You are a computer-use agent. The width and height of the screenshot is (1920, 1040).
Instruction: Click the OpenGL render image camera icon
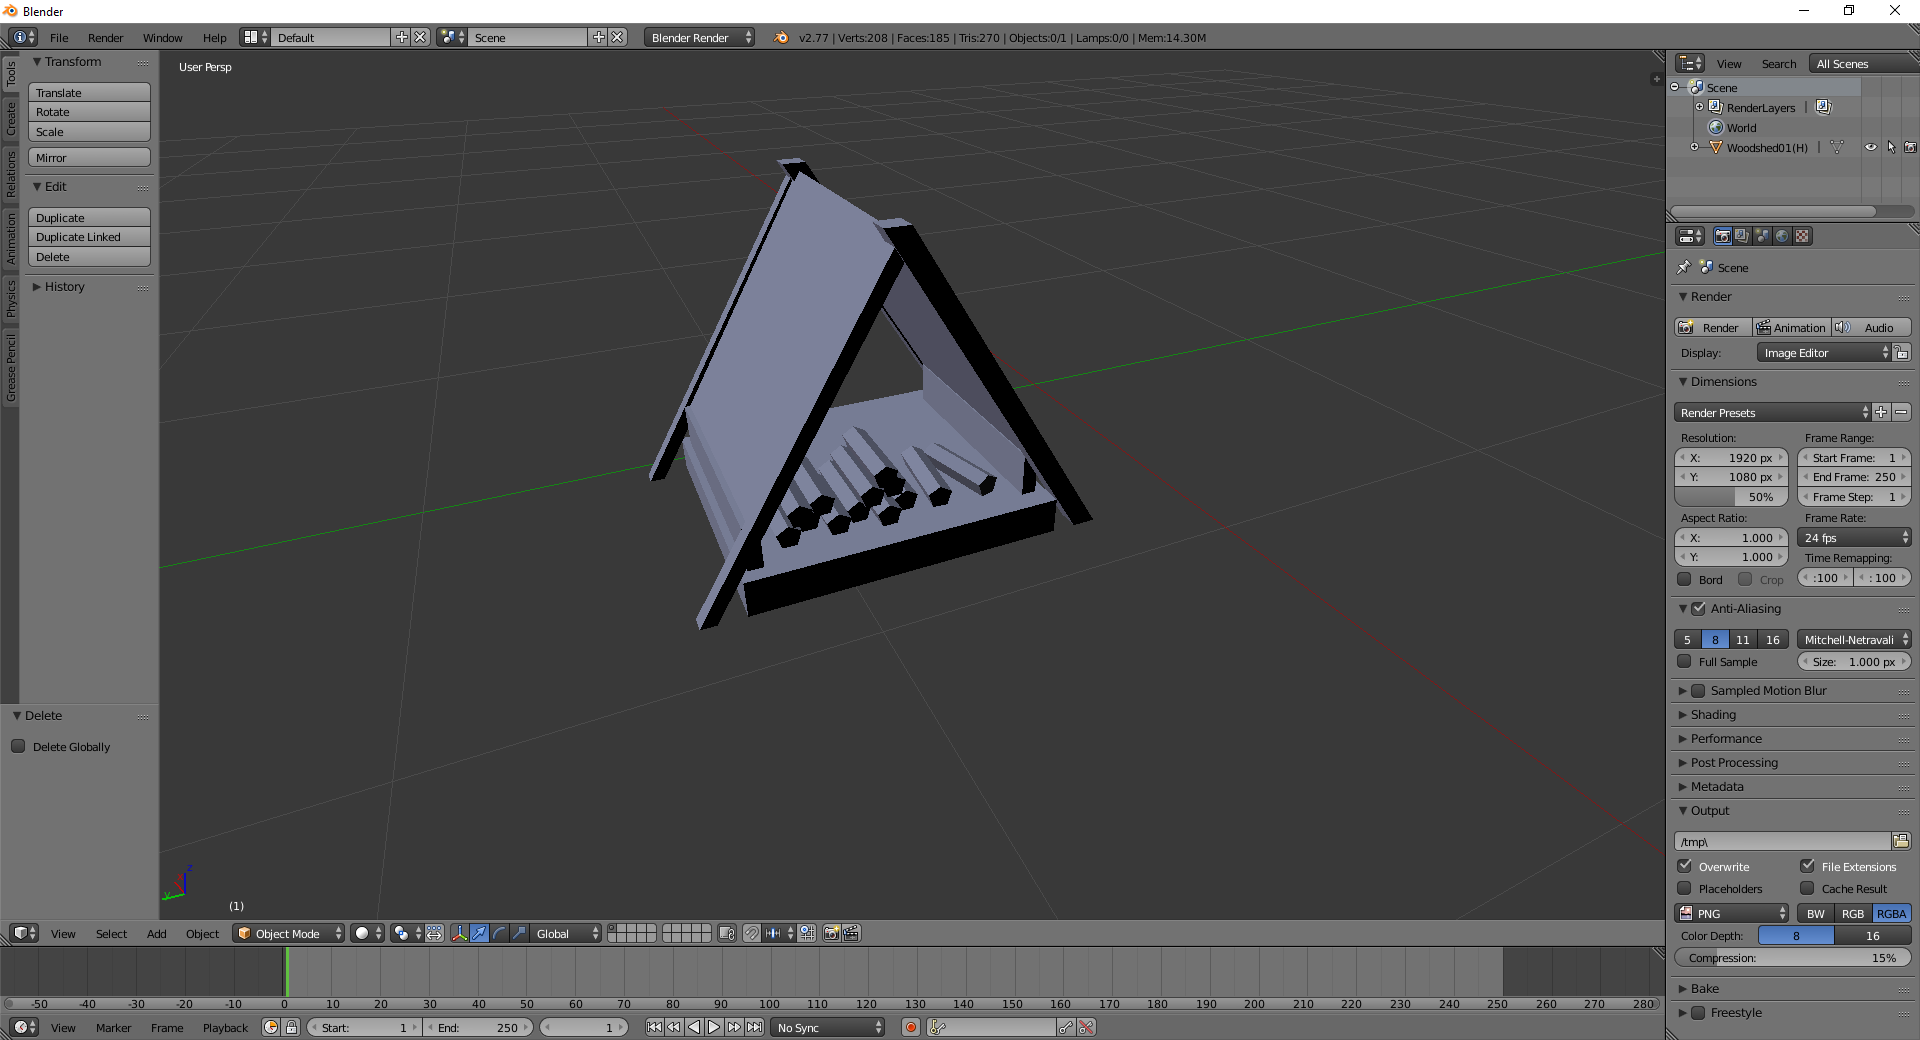(x=831, y=933)
